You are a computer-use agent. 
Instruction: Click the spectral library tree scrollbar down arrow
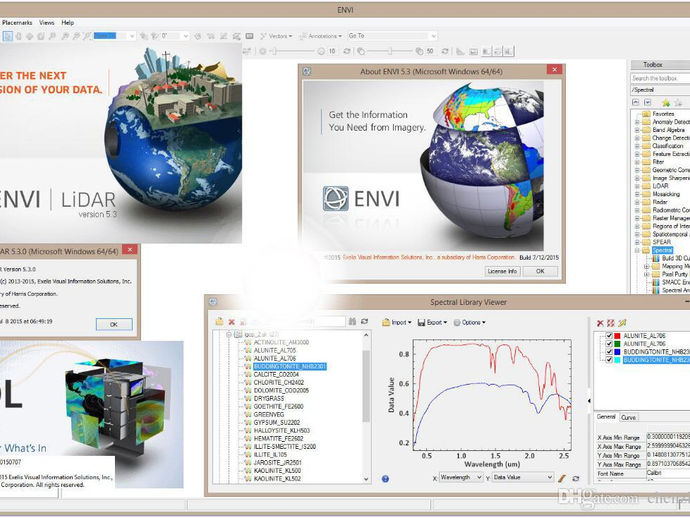pos(366,479)
